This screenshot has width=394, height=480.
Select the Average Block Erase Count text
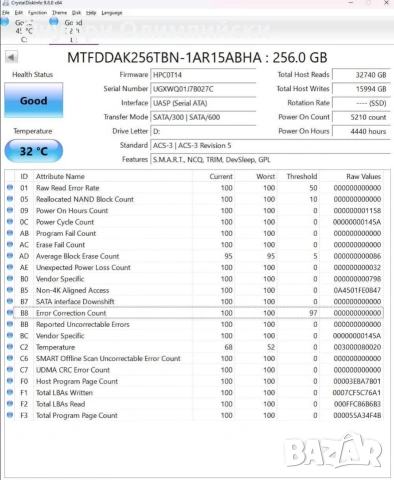point(77,256)
